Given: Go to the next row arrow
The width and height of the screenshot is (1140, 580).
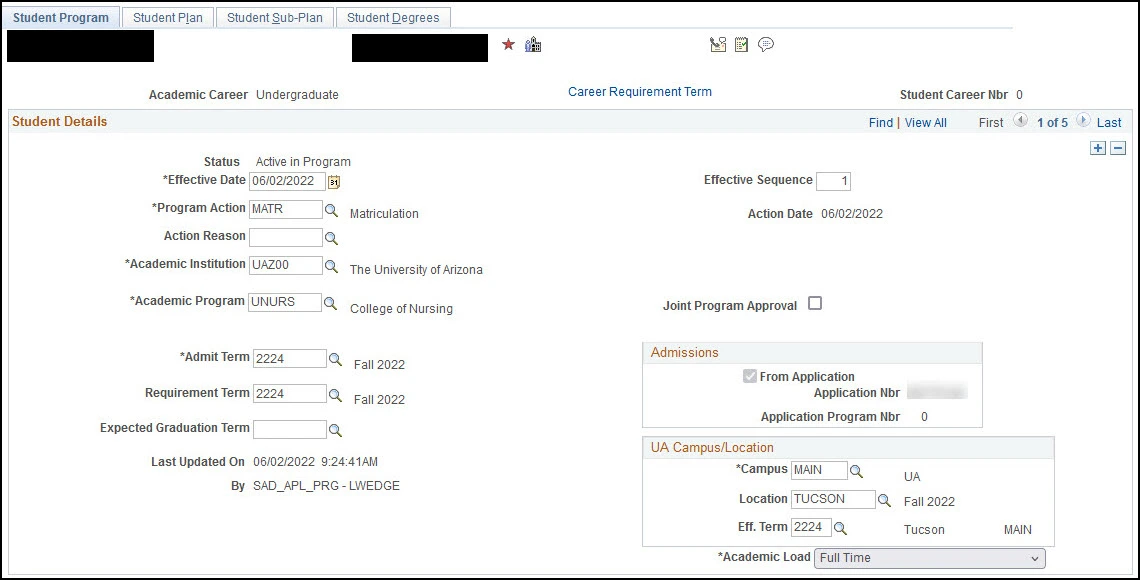Looking at the screenshot, I should click(x=1083, y=121).
